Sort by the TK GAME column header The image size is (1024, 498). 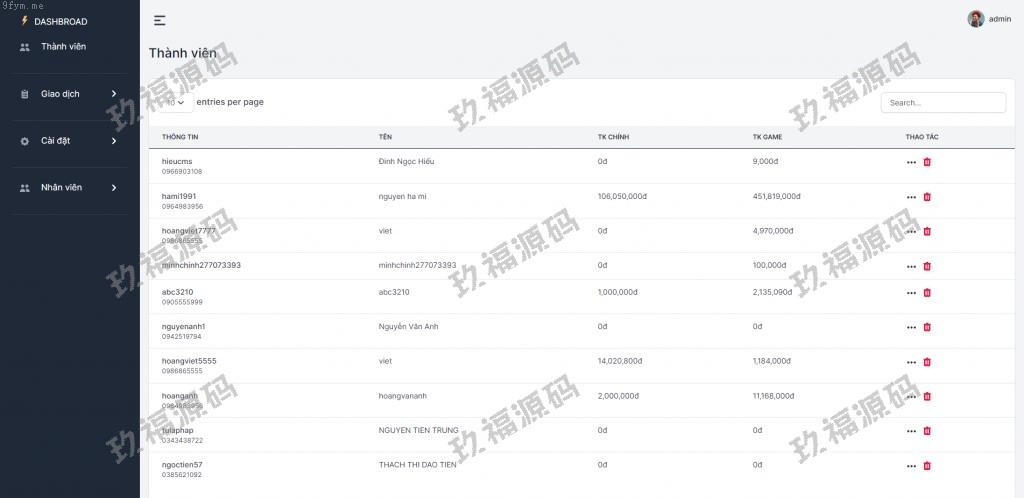click(768, 137)
